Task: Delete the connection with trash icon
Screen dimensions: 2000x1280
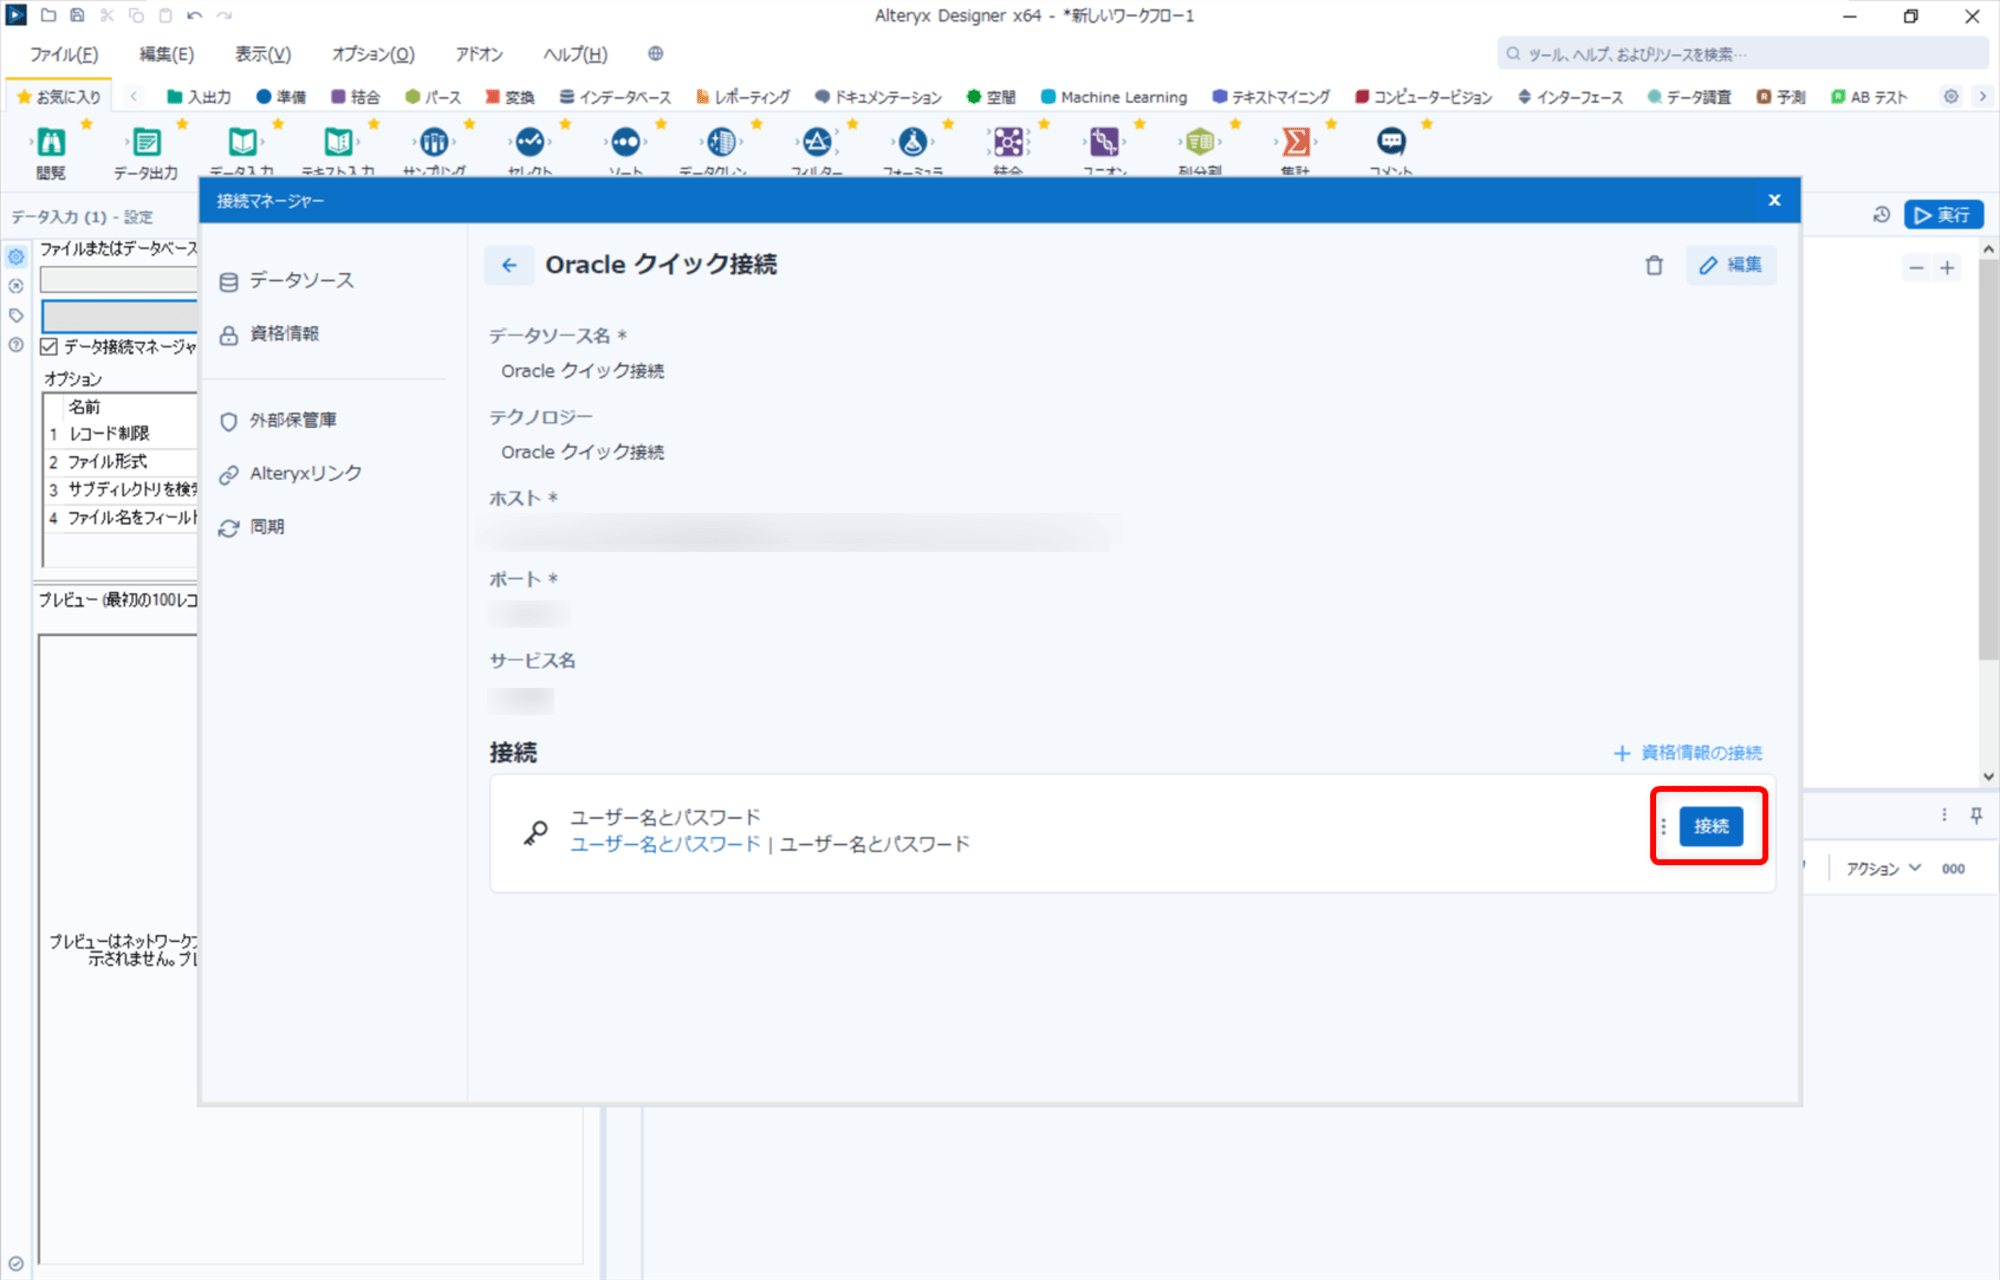Action: click(x=1654, y=265)
